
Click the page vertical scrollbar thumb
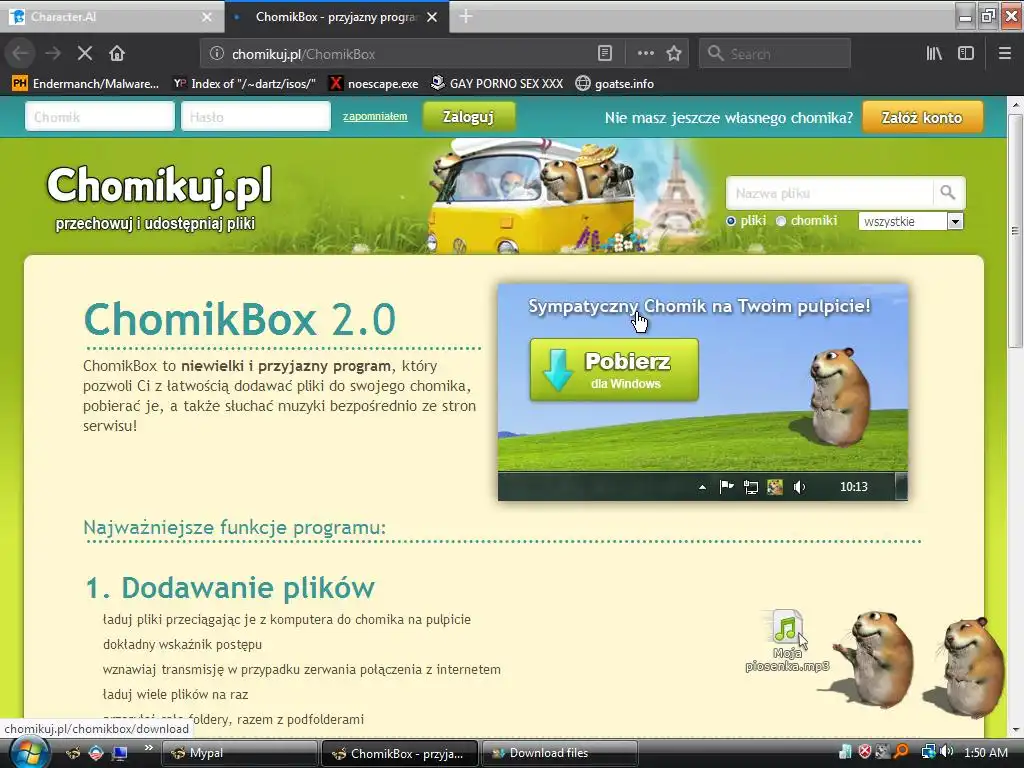coord(1015,231)
